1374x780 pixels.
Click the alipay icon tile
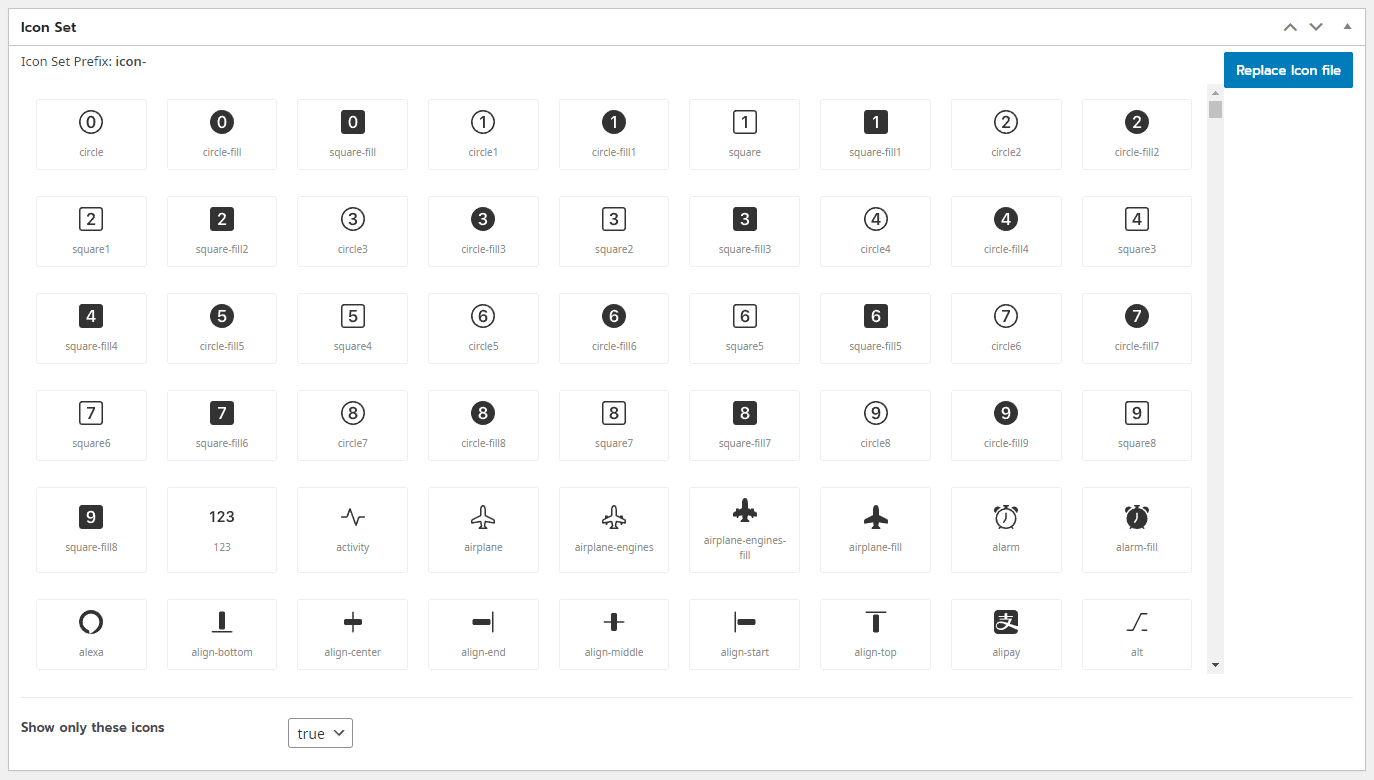(x=1005, y=633)
